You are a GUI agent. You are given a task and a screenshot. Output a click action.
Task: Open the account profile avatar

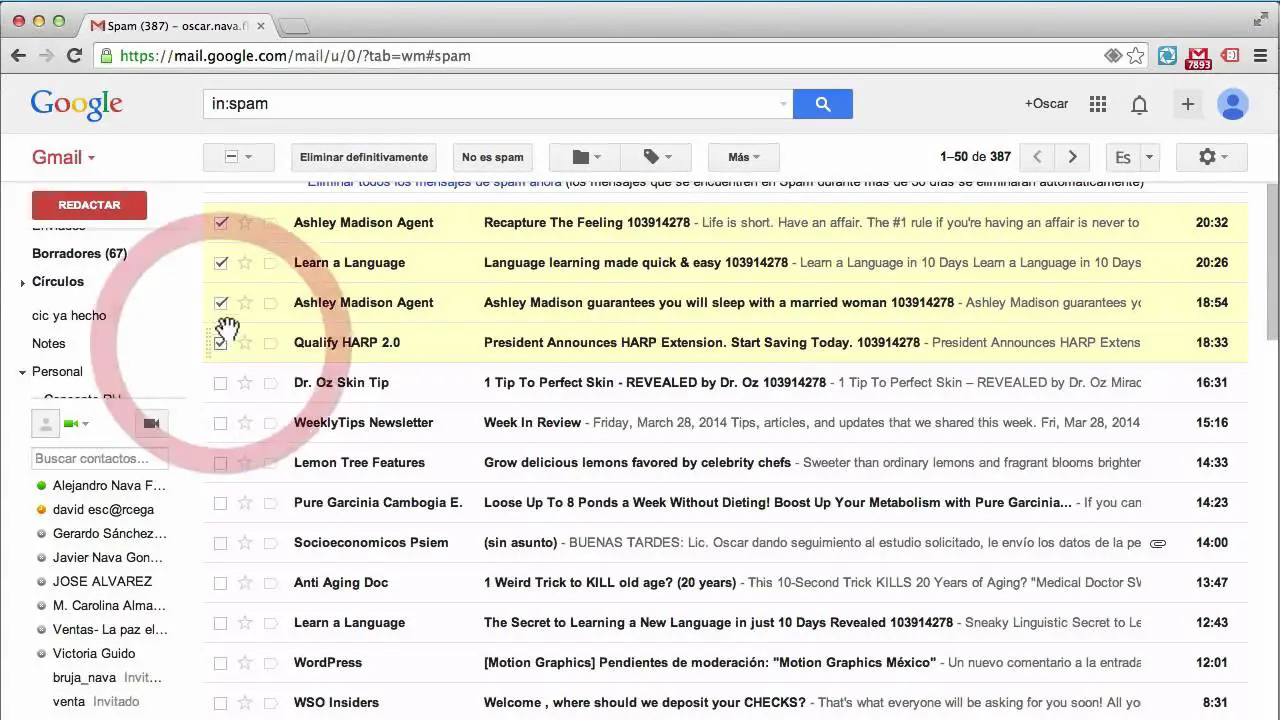(x=1233, y=104)
